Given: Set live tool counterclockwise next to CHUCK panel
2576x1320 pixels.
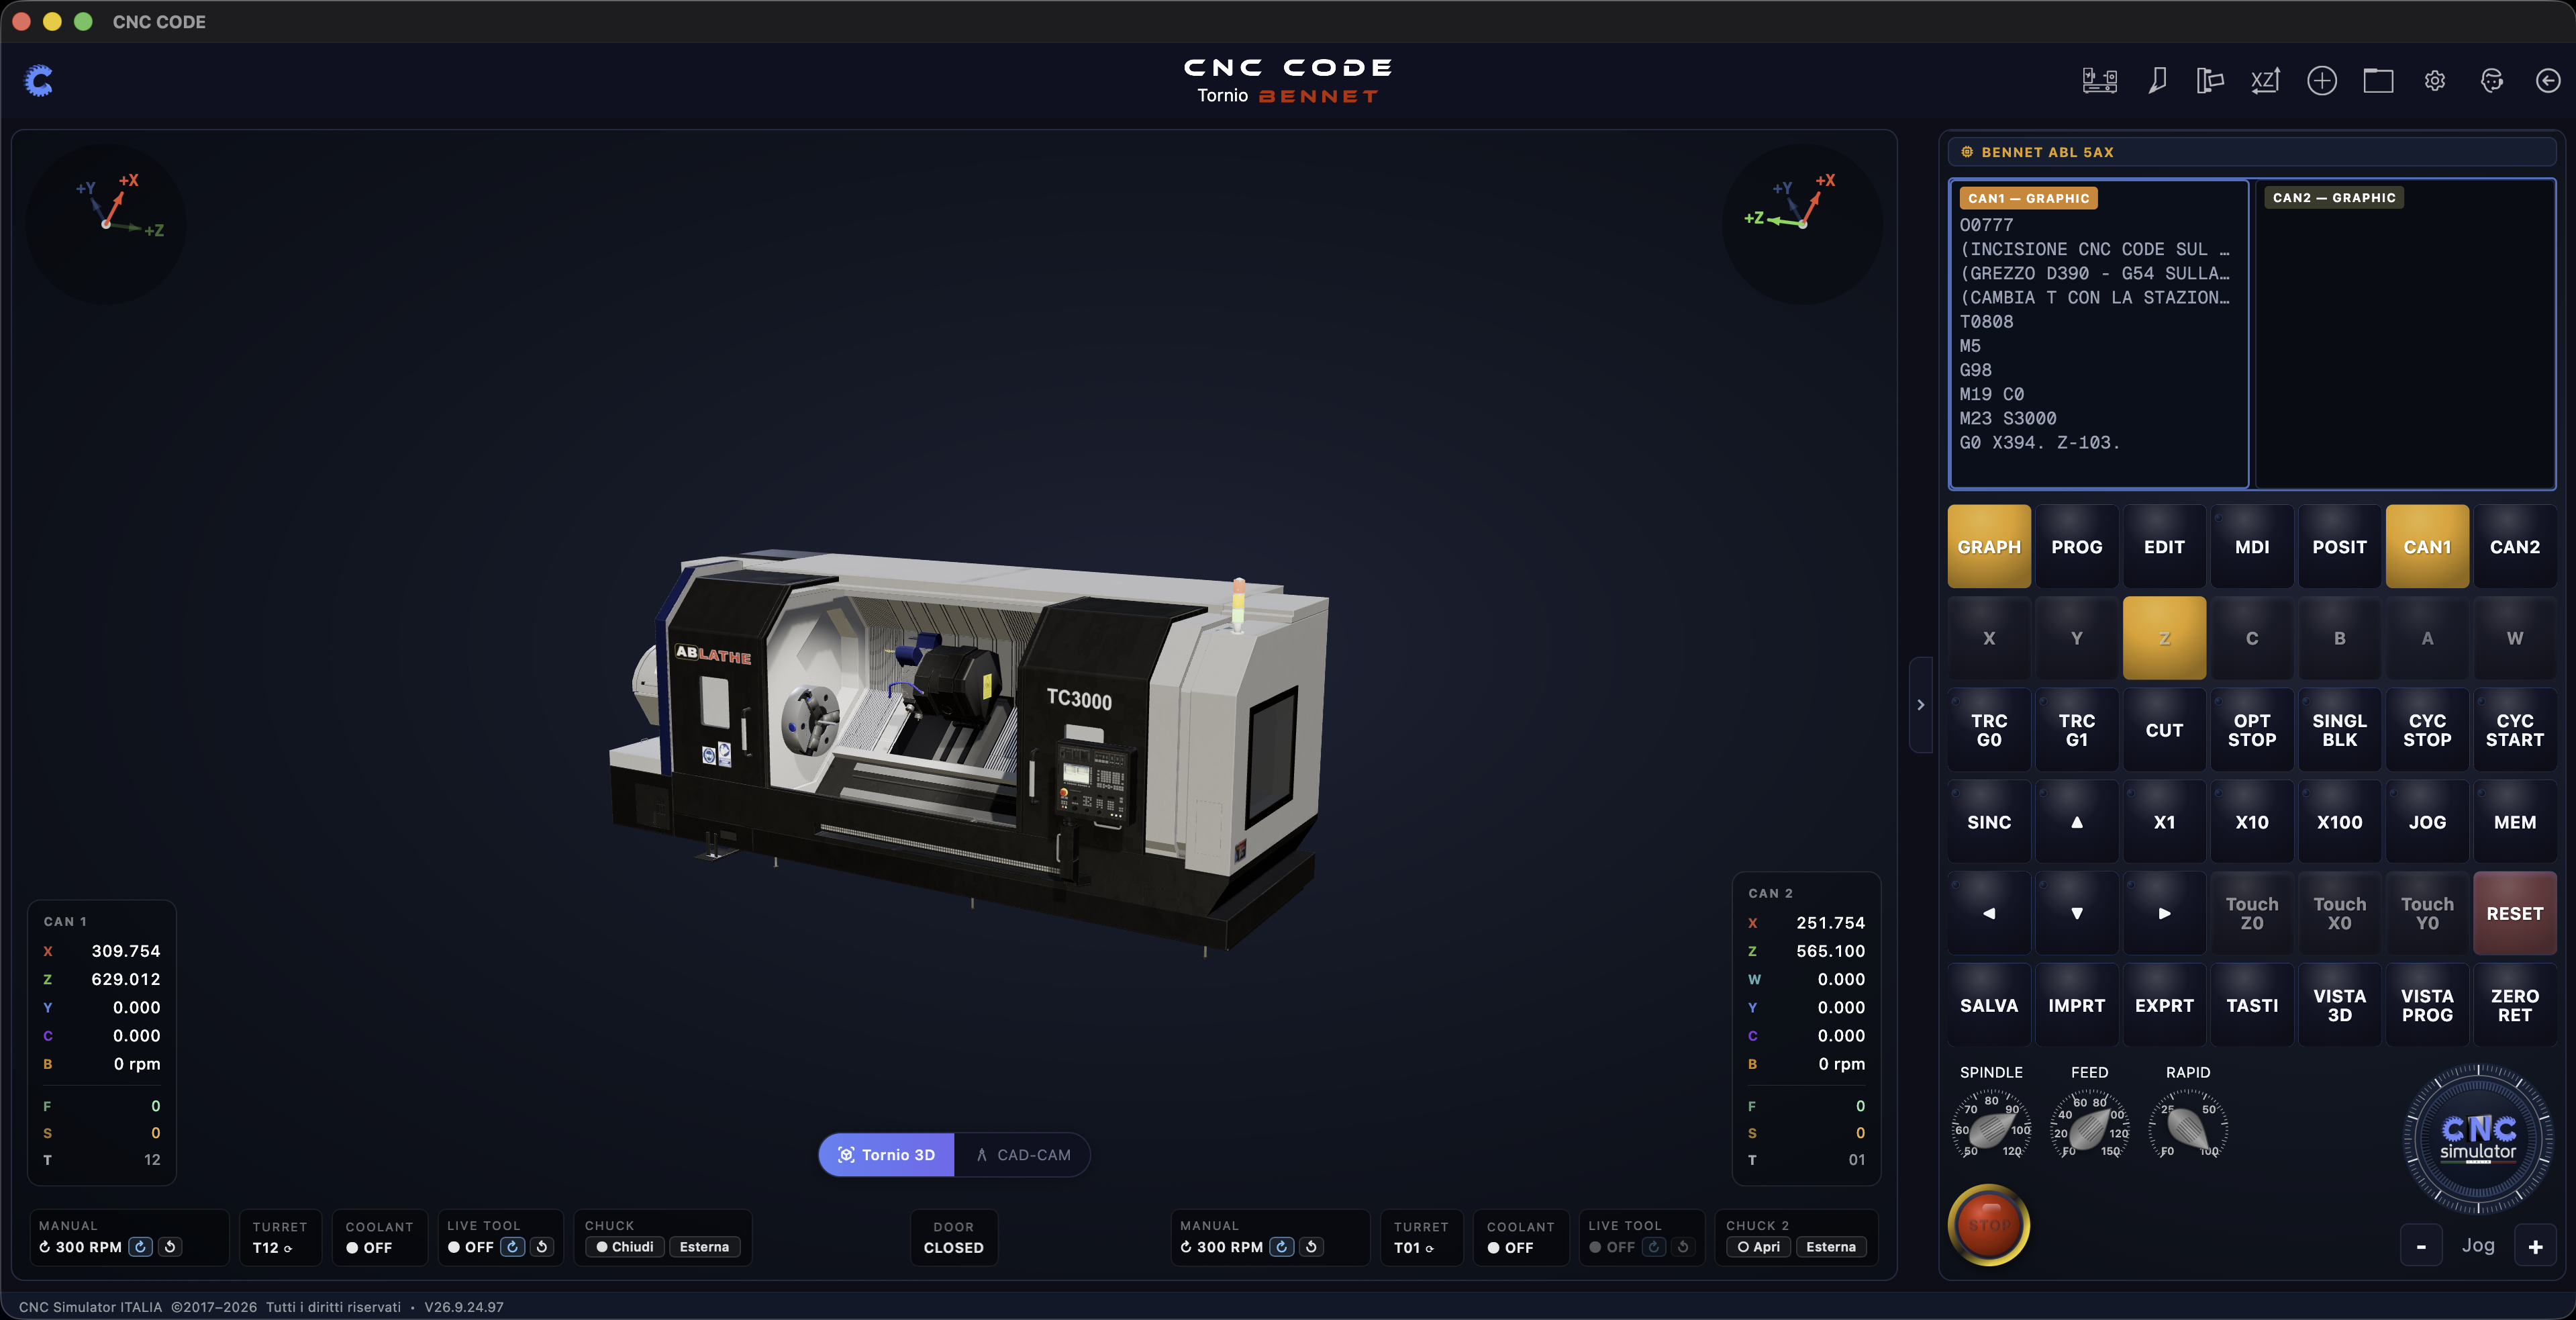Looking at the screenshot, I should (542, 1247).
